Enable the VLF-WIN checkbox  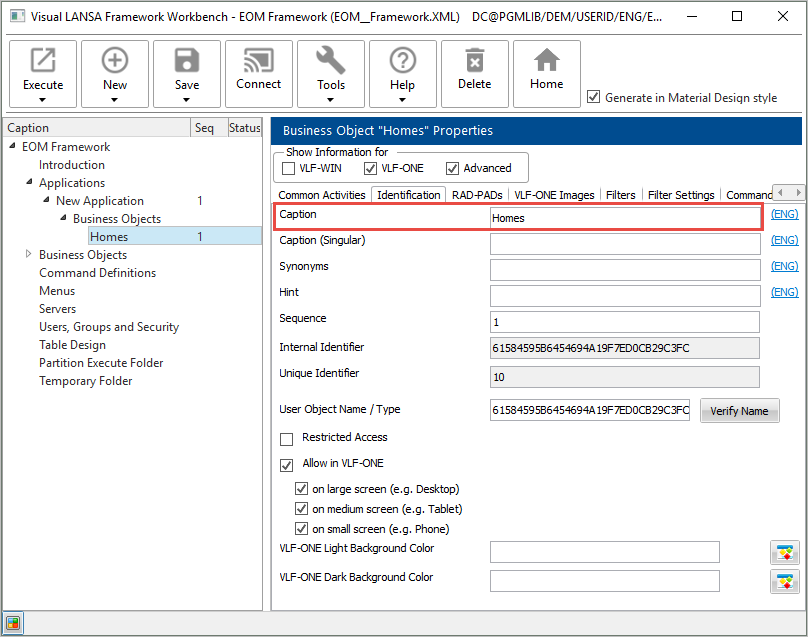(289, 169)
